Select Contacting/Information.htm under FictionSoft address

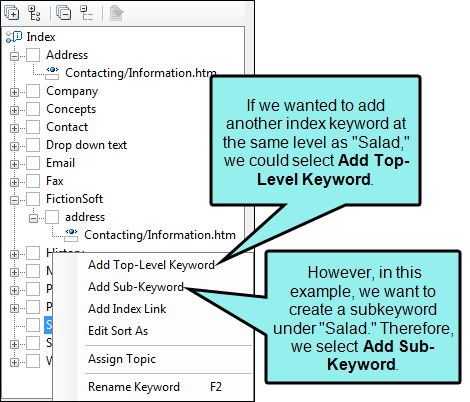pos(160,235)
